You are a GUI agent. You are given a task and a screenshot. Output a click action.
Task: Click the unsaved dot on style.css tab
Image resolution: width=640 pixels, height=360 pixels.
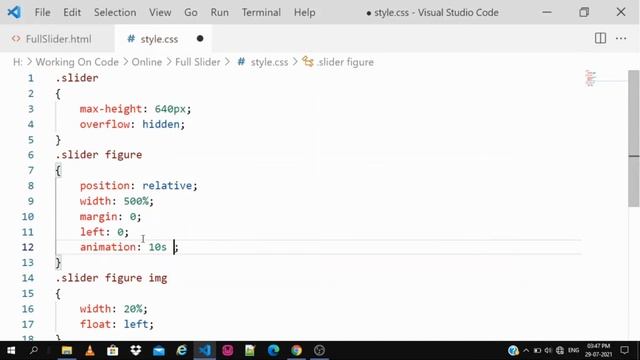point(200,39)
